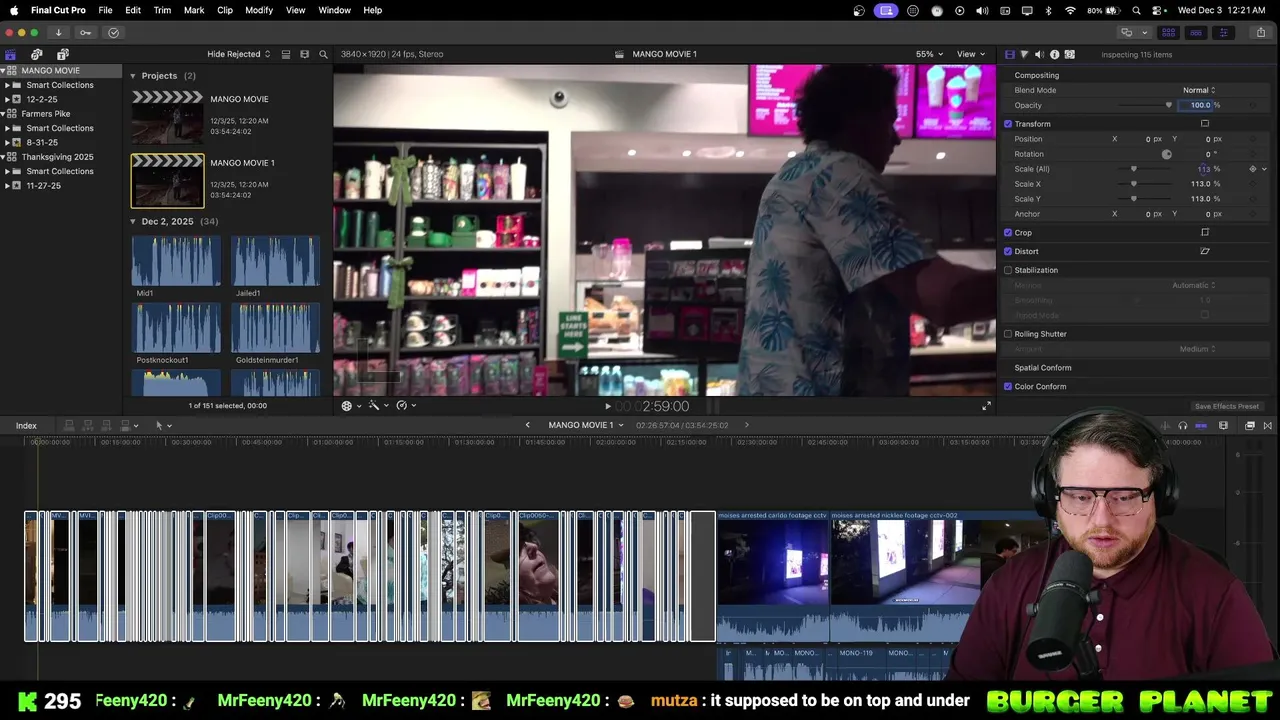Toggle Inspector visibility button in toolbar
This screenshot has width=1280, height=720.
tap(1223, 32)
